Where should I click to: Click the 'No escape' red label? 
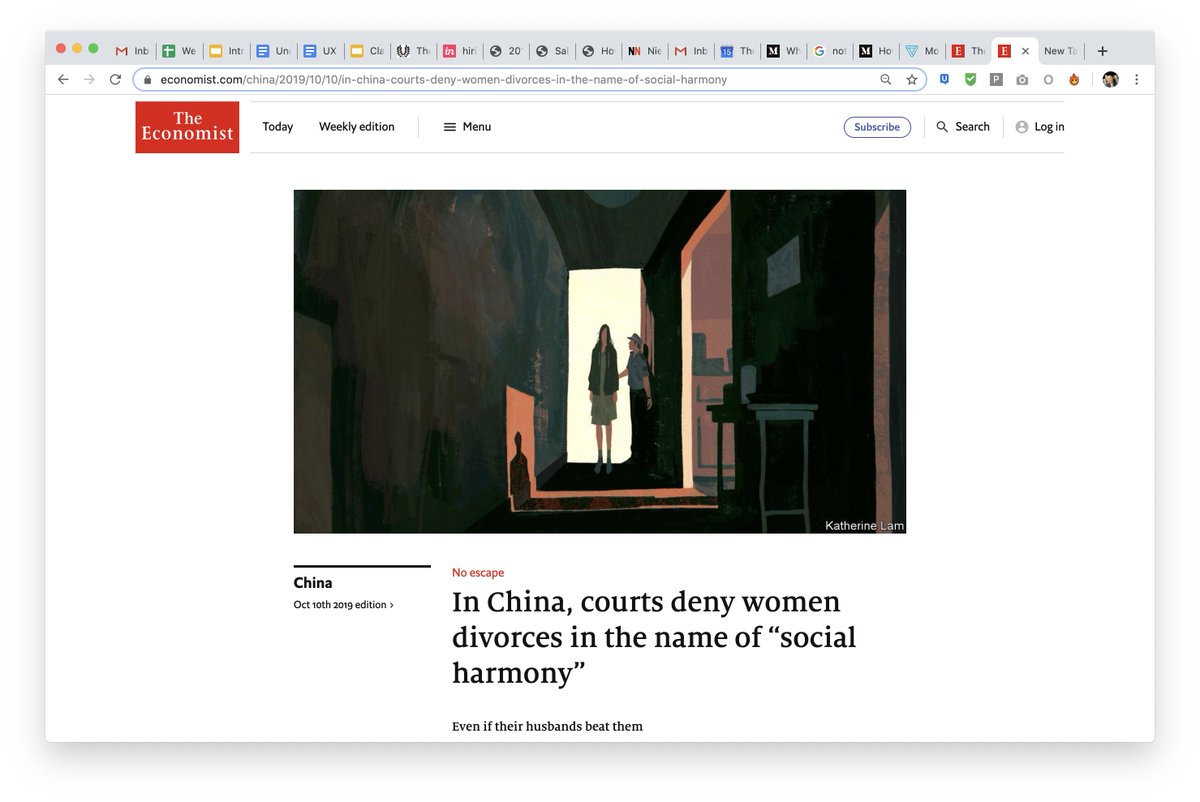click(478, 573)
